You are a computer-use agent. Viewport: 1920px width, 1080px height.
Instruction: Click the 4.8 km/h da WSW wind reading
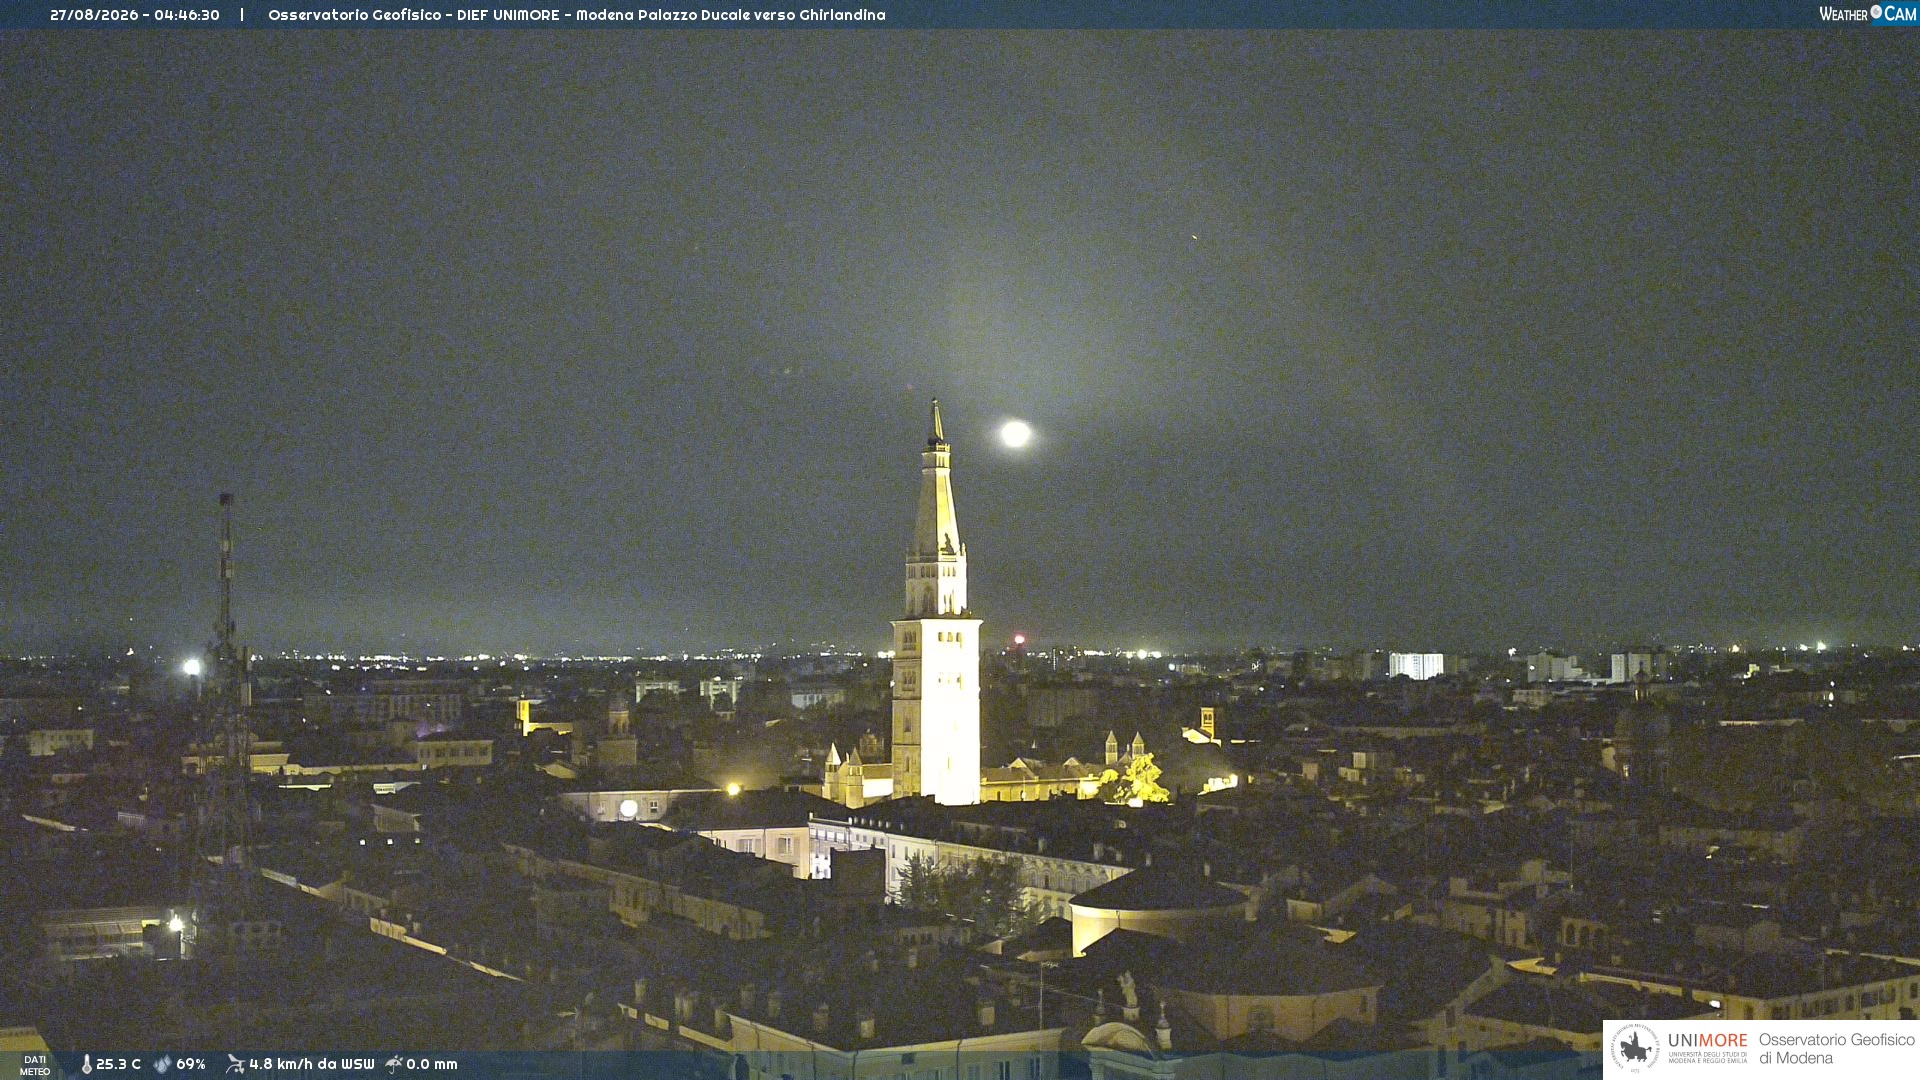[x=311, y=1065]
